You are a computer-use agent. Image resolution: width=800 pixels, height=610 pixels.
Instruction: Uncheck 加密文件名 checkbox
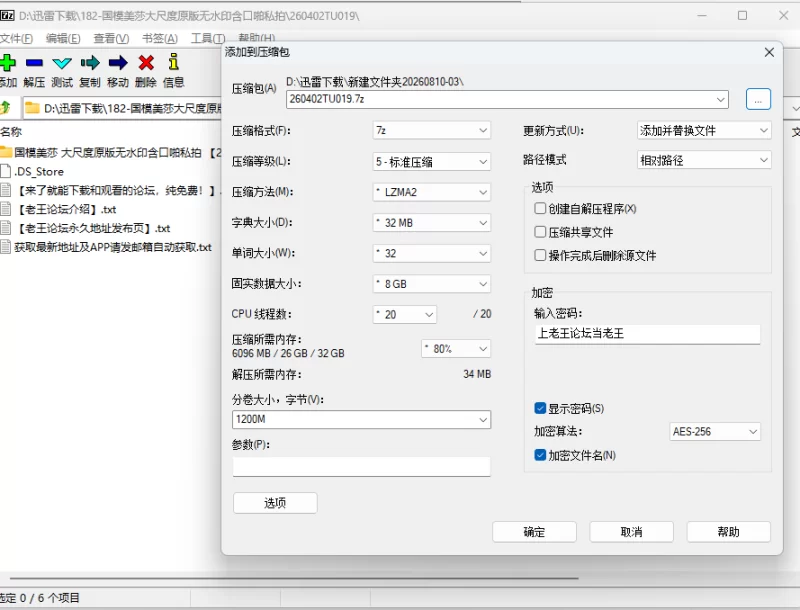click(540, 454)
